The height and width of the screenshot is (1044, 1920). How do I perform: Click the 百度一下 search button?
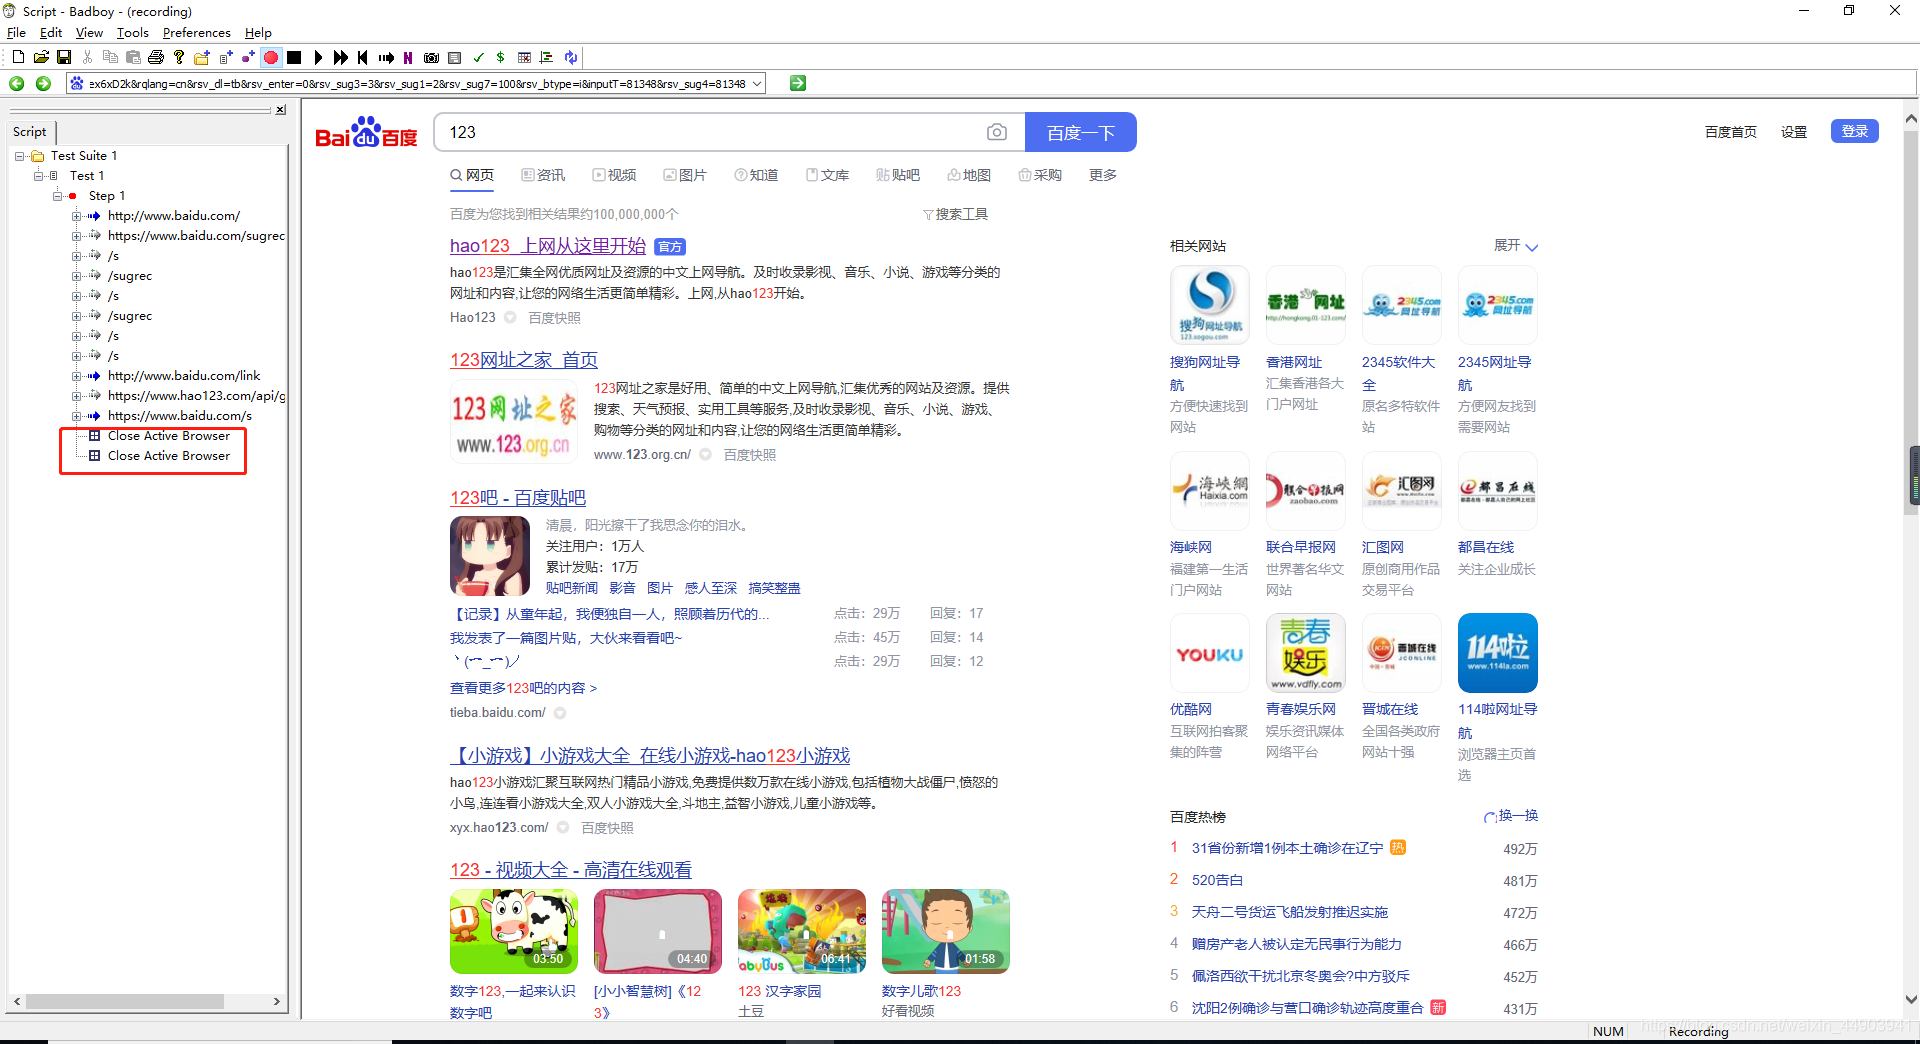pyautogui.click(x=1081, y=132)
